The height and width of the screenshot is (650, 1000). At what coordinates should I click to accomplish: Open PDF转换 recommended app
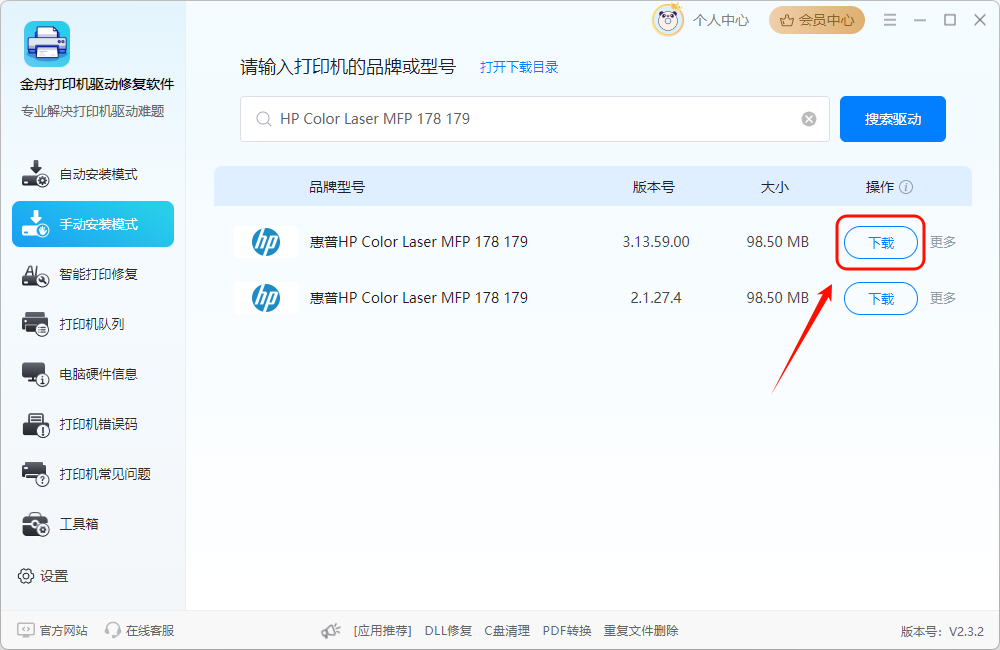pyautogui.click(x=567, y=631)
